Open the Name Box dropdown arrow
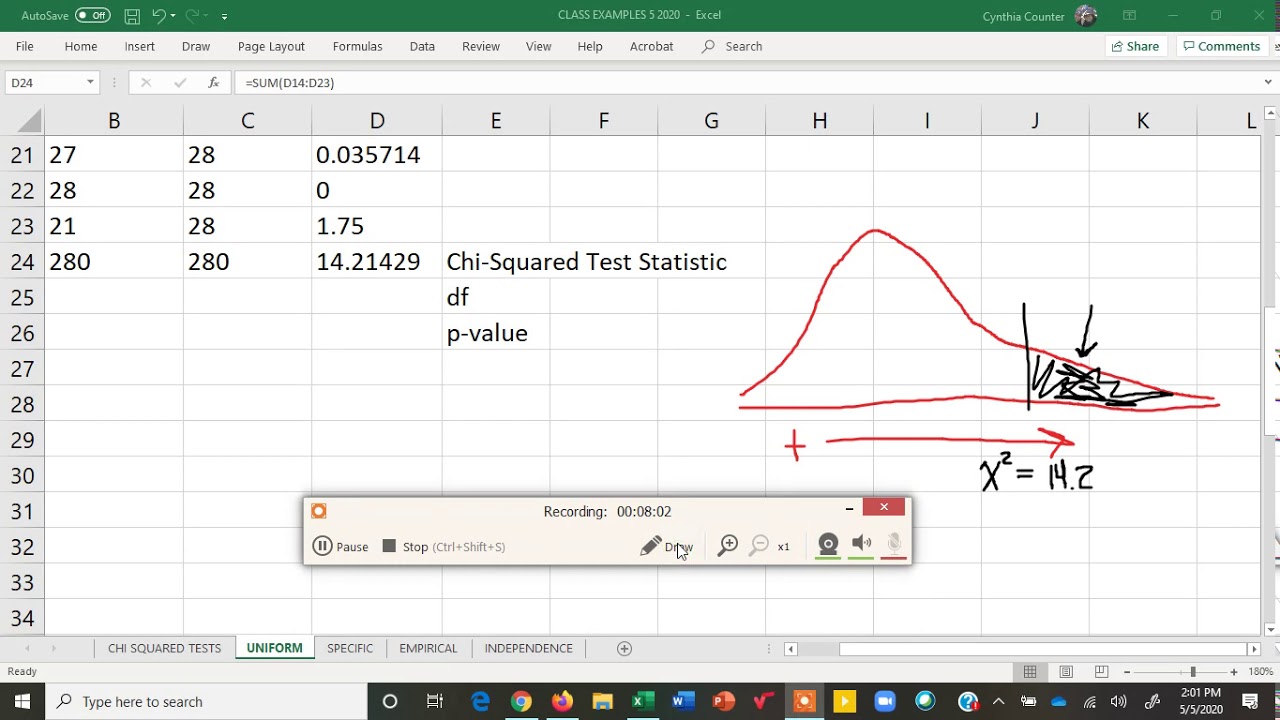The height and width of the screenshot is (720, 1280). click(90, 83)
